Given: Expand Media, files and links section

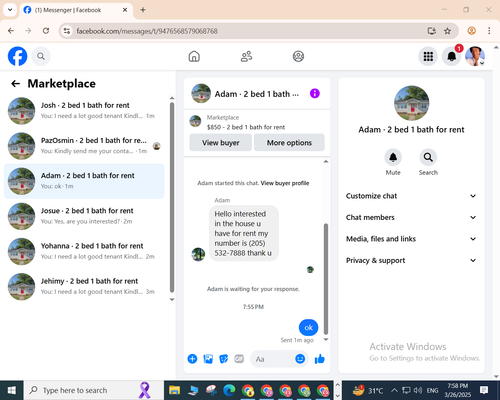Looking at the screenshot, I should coord(411,239).
